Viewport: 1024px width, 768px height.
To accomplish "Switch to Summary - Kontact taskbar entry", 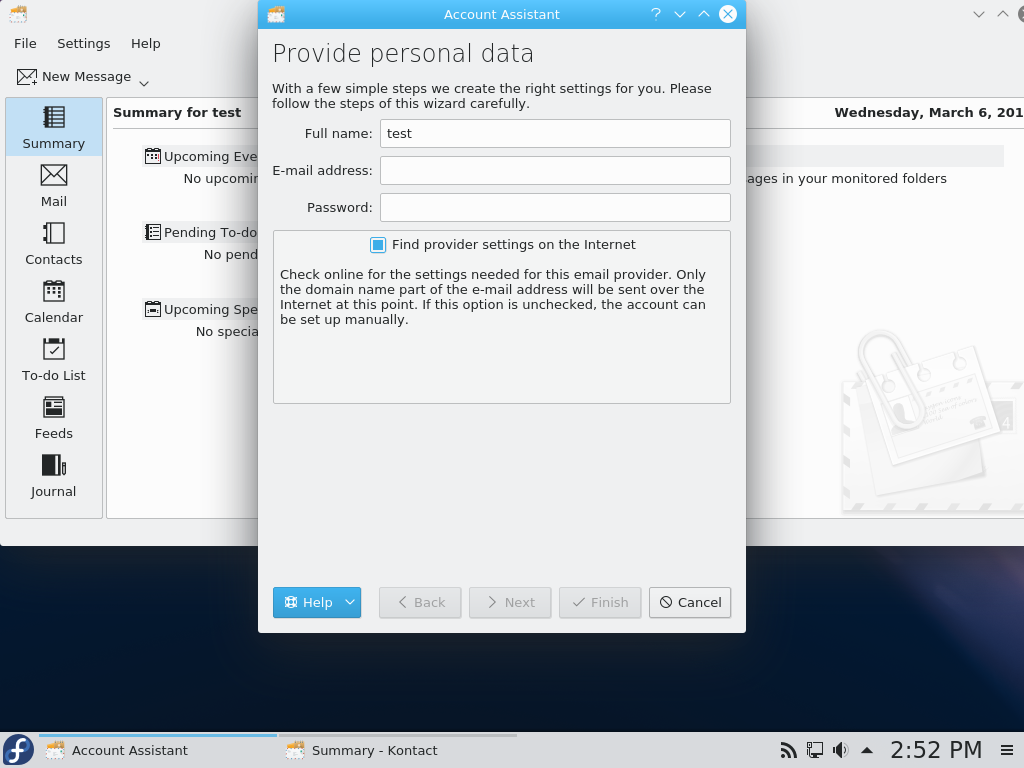I will [398, 750].
